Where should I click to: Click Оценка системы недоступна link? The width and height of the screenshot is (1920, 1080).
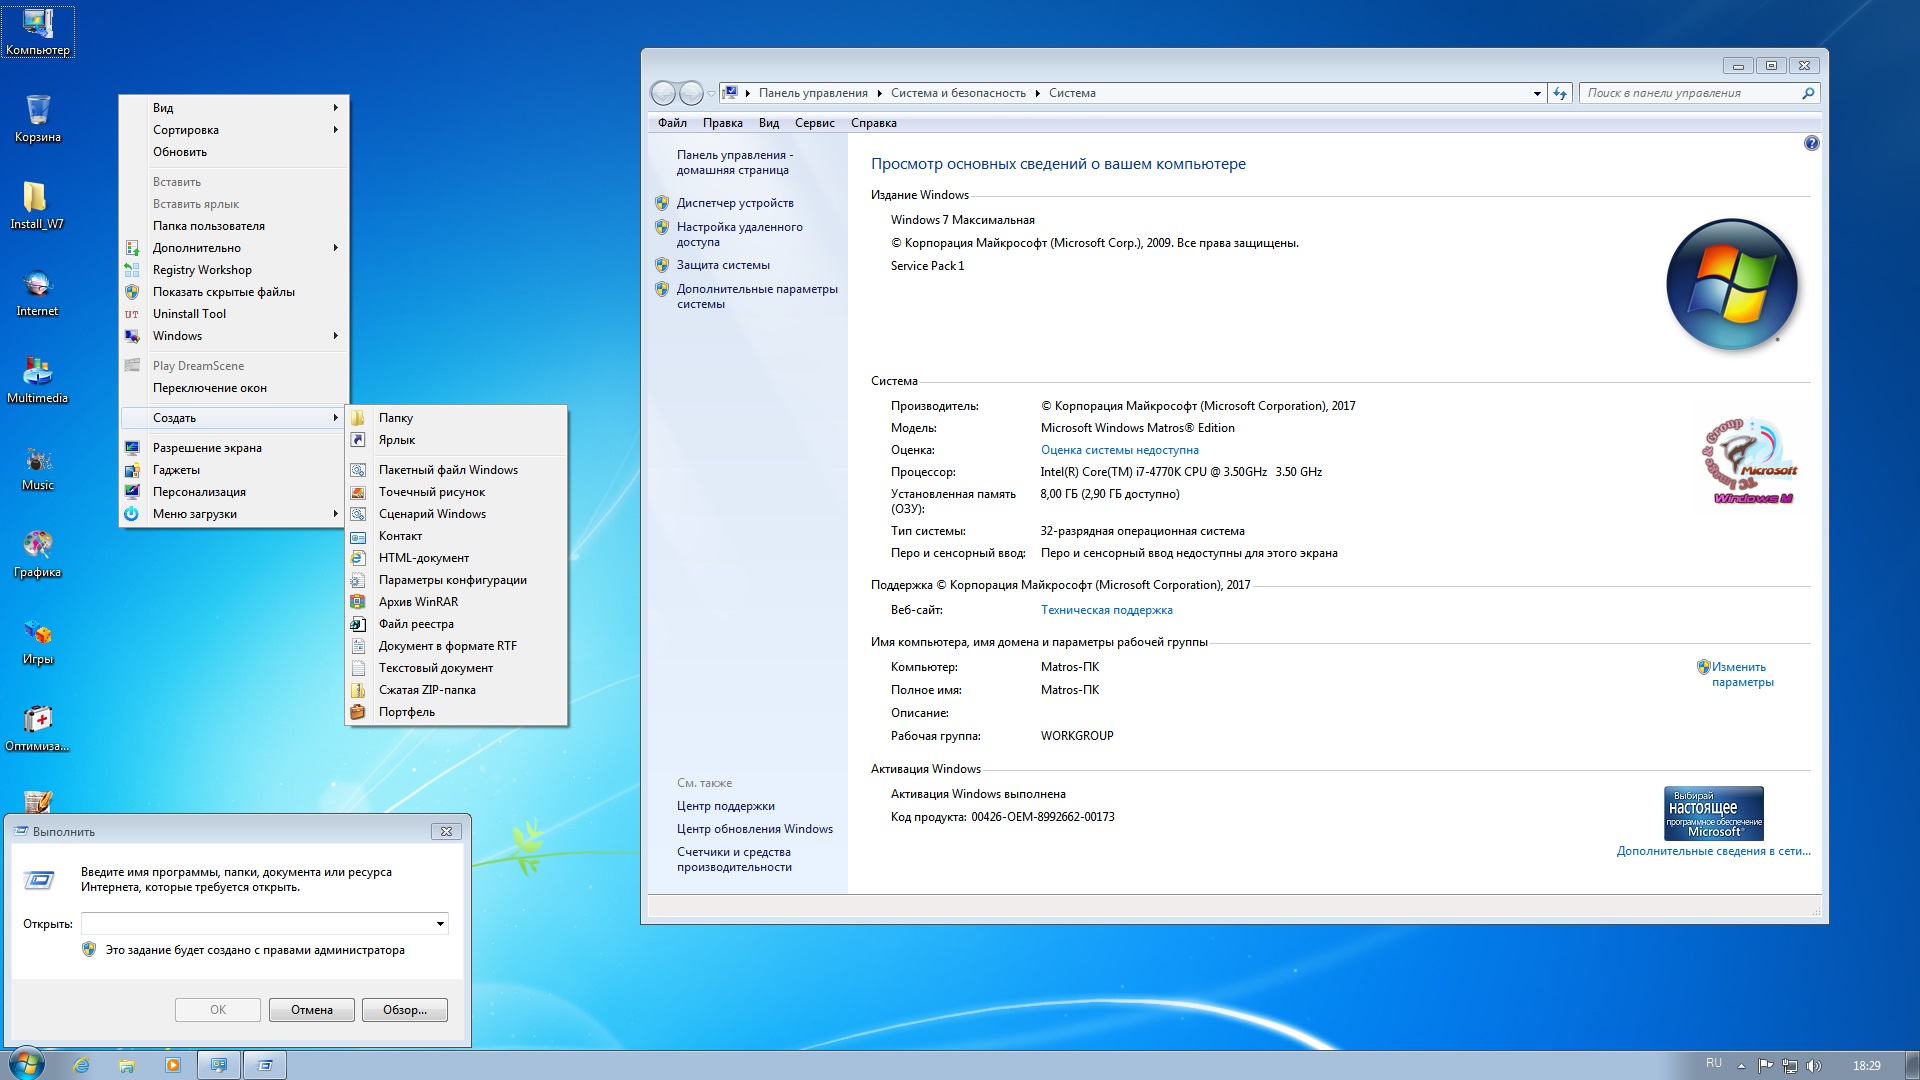1118,448
